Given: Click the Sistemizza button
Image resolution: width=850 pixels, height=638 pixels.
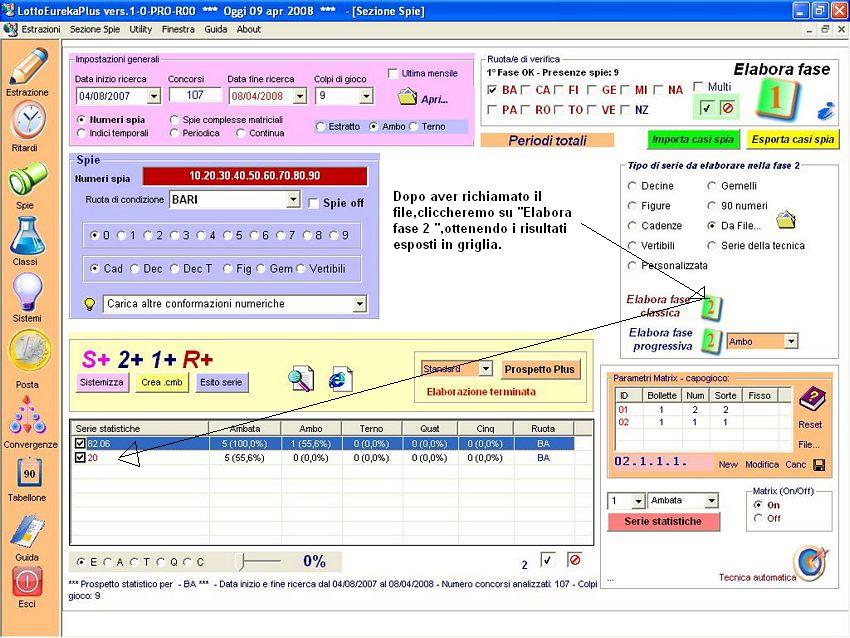Looking at the screenshot, I should pos(102,382).
